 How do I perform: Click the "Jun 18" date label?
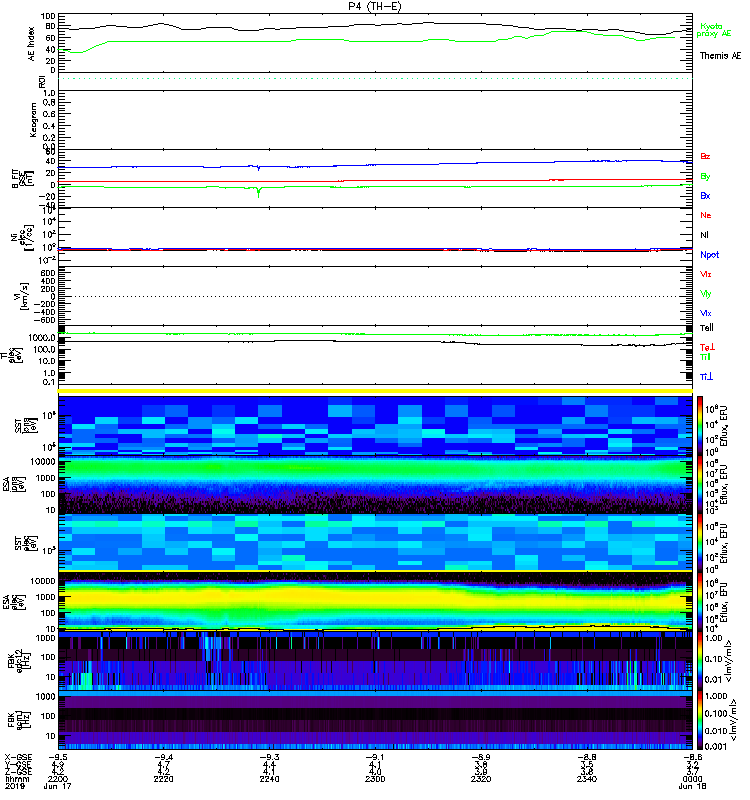[x=692, y=786]
